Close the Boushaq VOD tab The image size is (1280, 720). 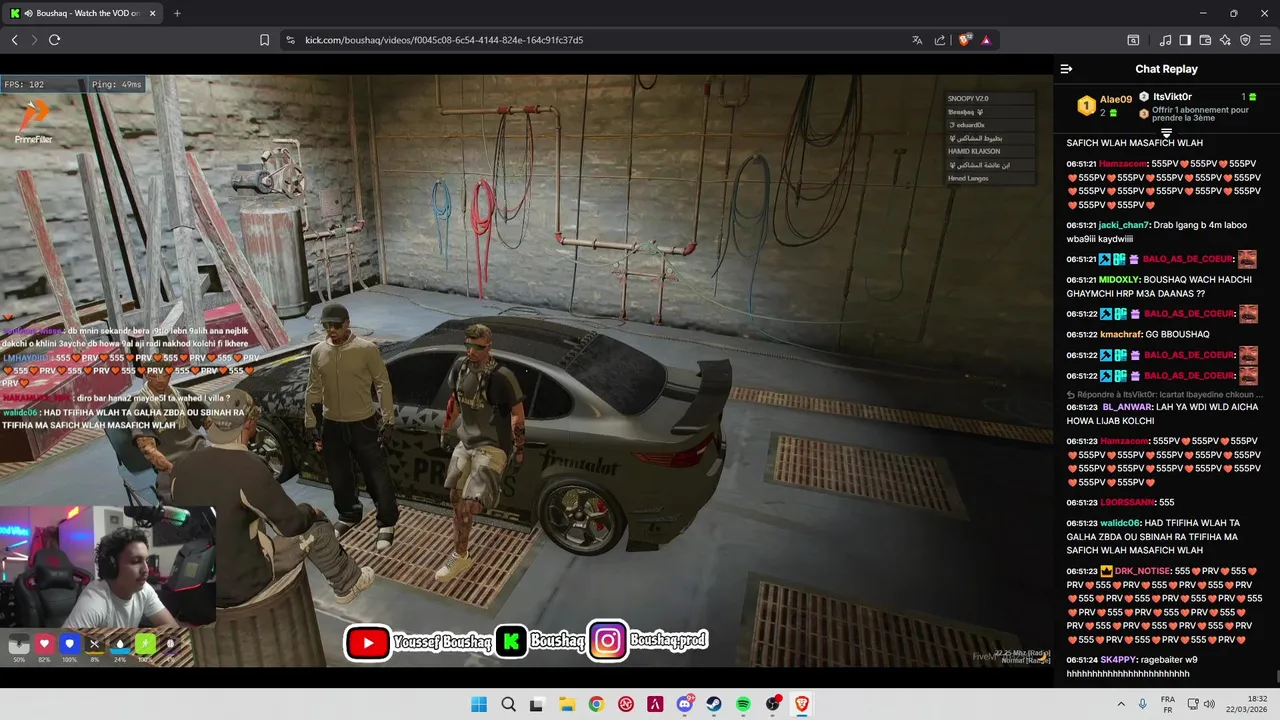click(151, 13)
